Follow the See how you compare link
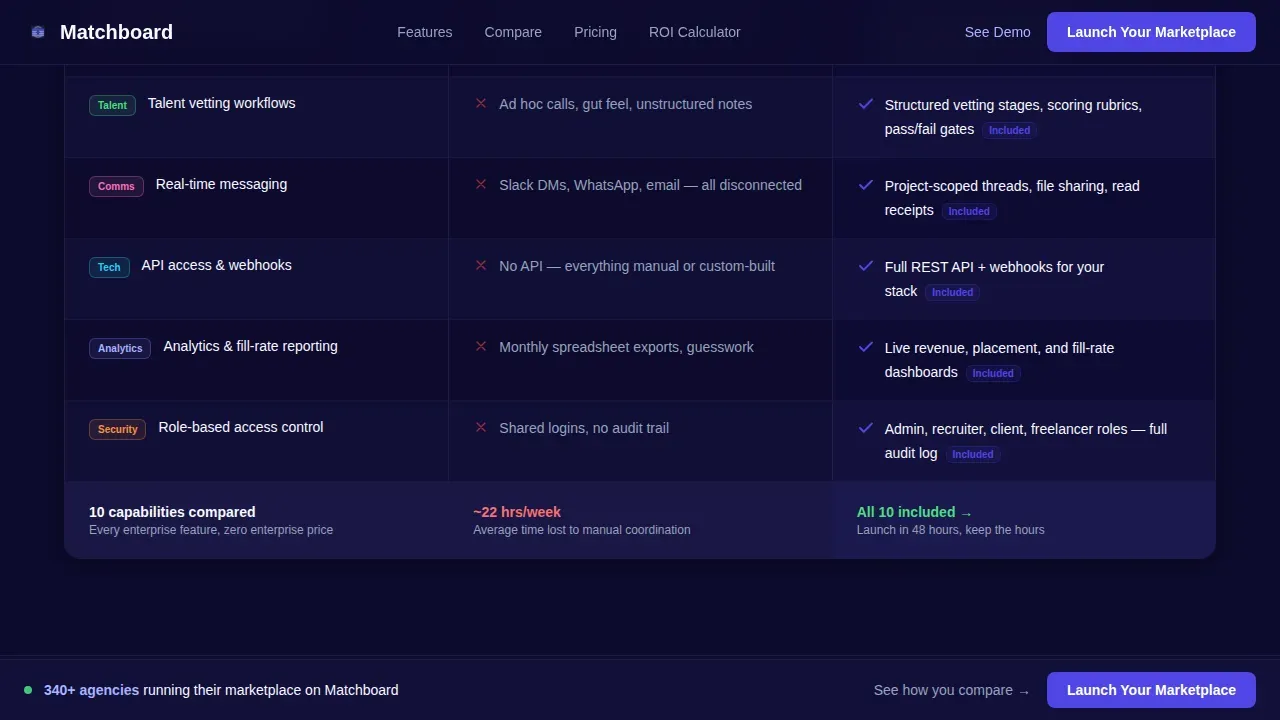Image resolution: width=1280 pixels, height=720 pixels. (x=951, y=690)
